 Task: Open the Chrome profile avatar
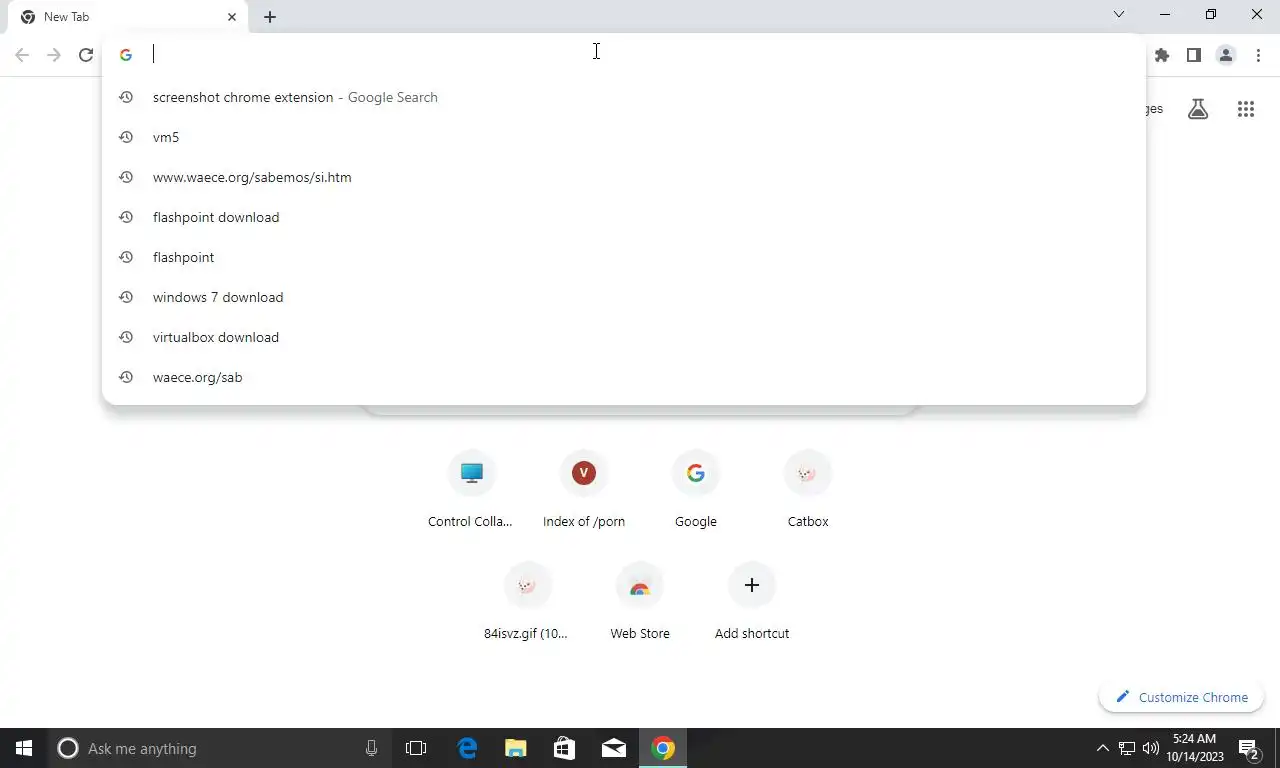(x=1226, y=55)
